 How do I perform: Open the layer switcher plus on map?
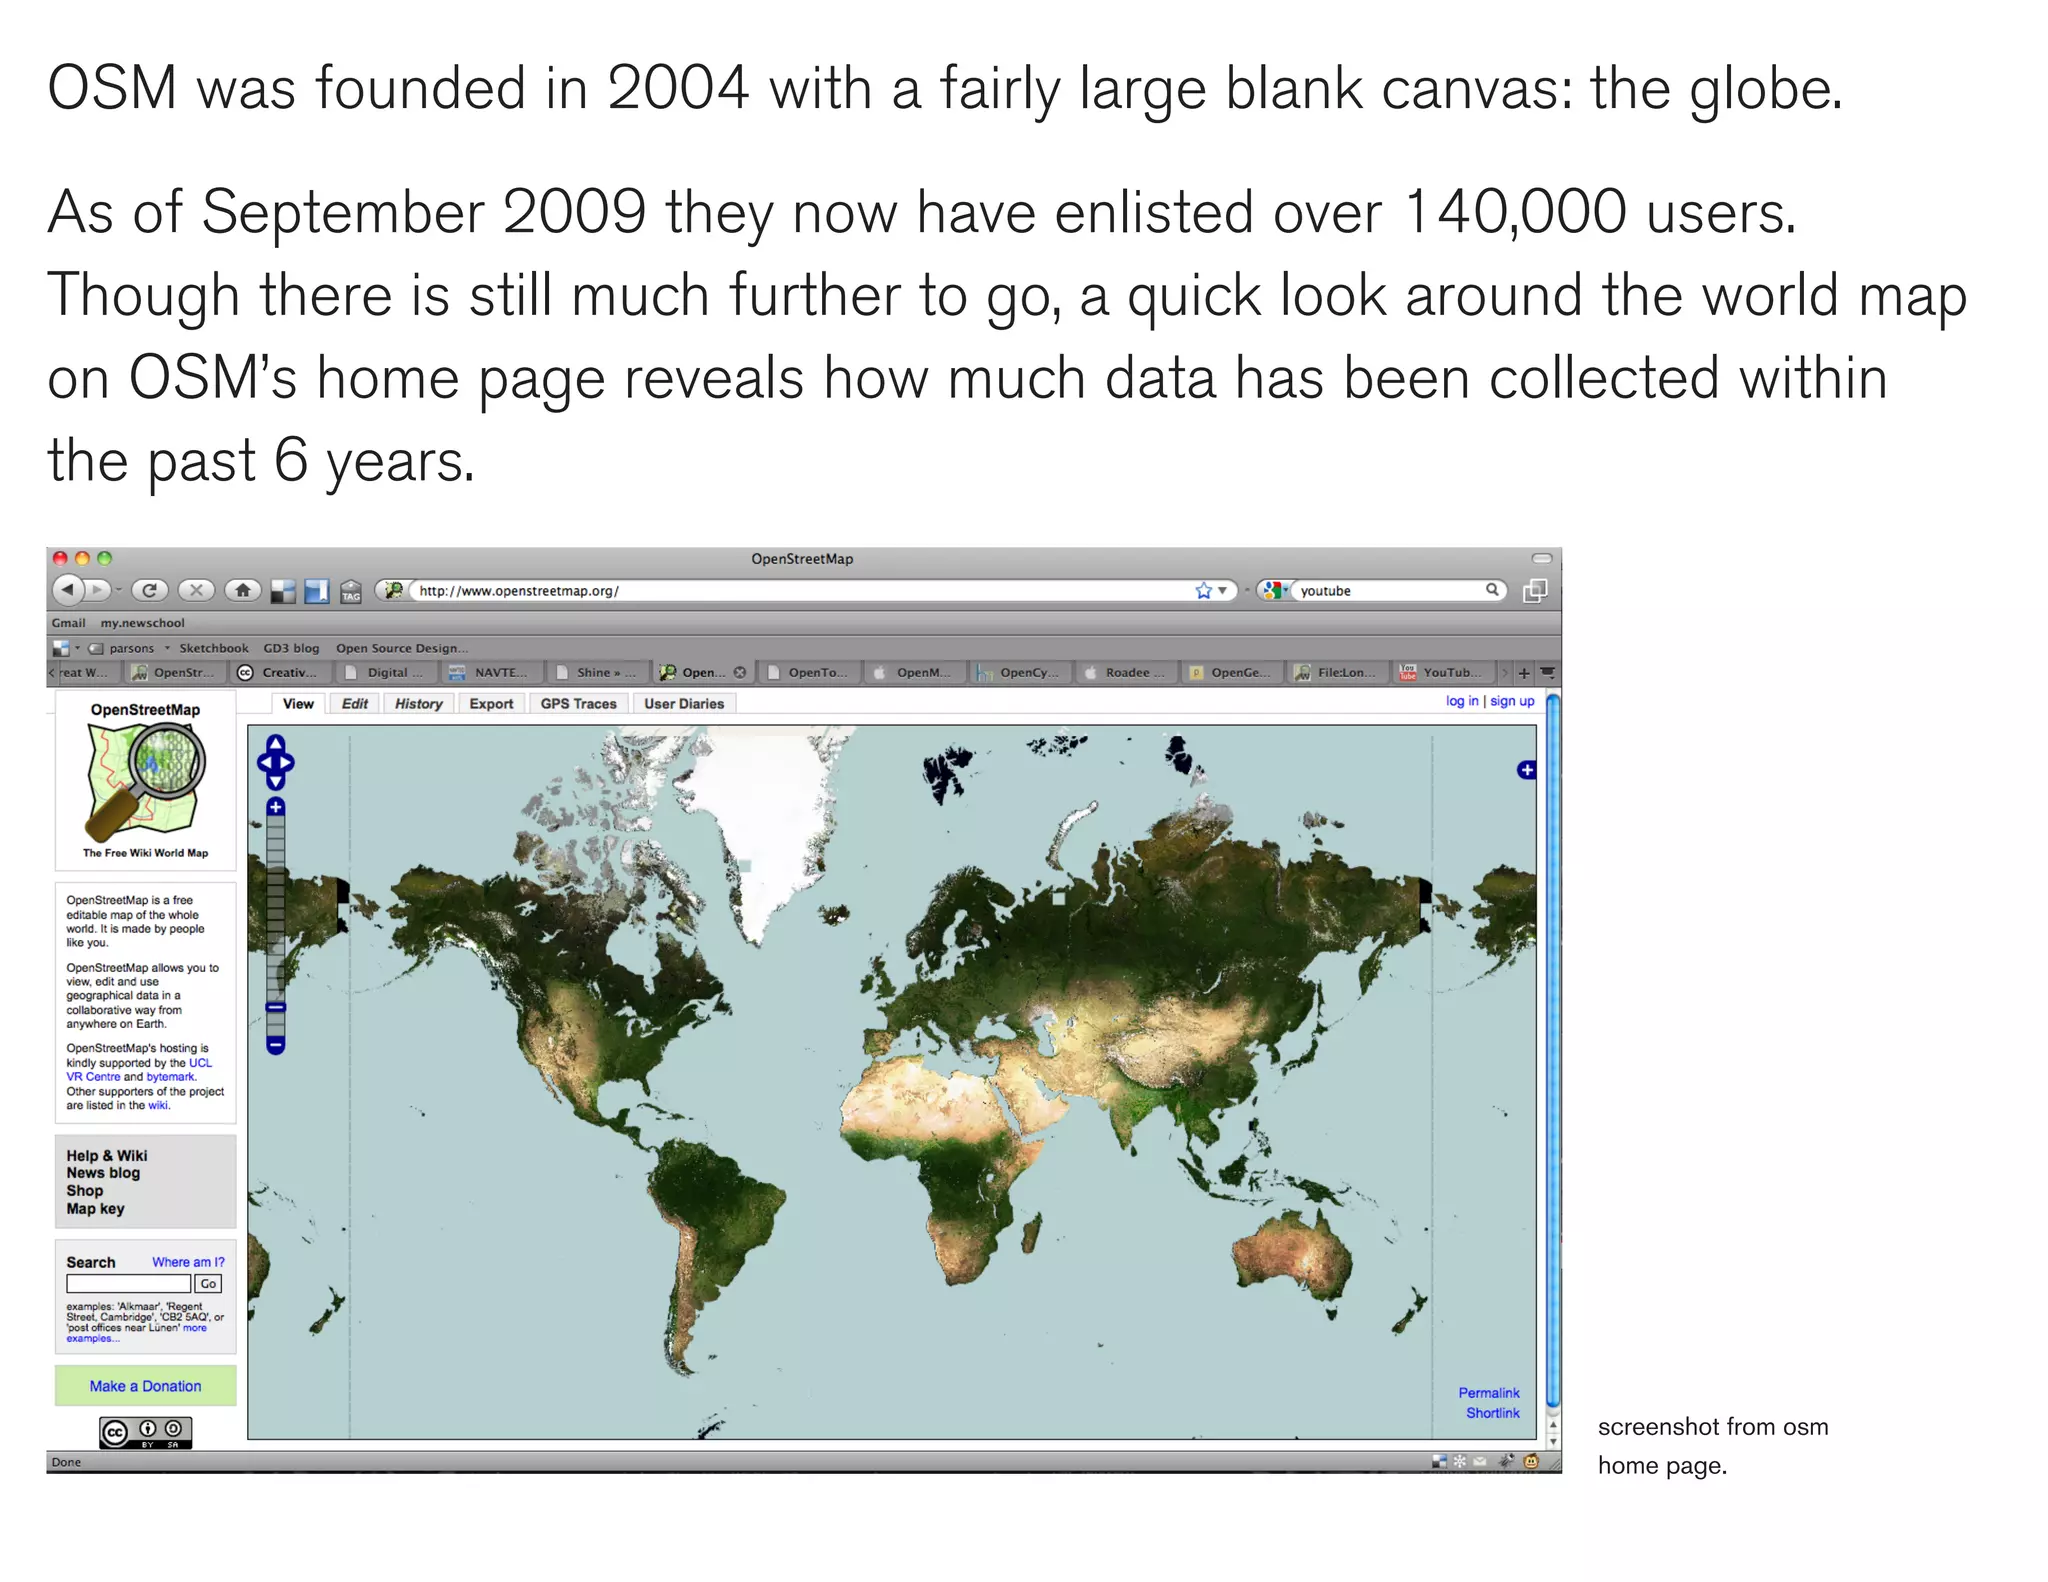point(1526,770)
